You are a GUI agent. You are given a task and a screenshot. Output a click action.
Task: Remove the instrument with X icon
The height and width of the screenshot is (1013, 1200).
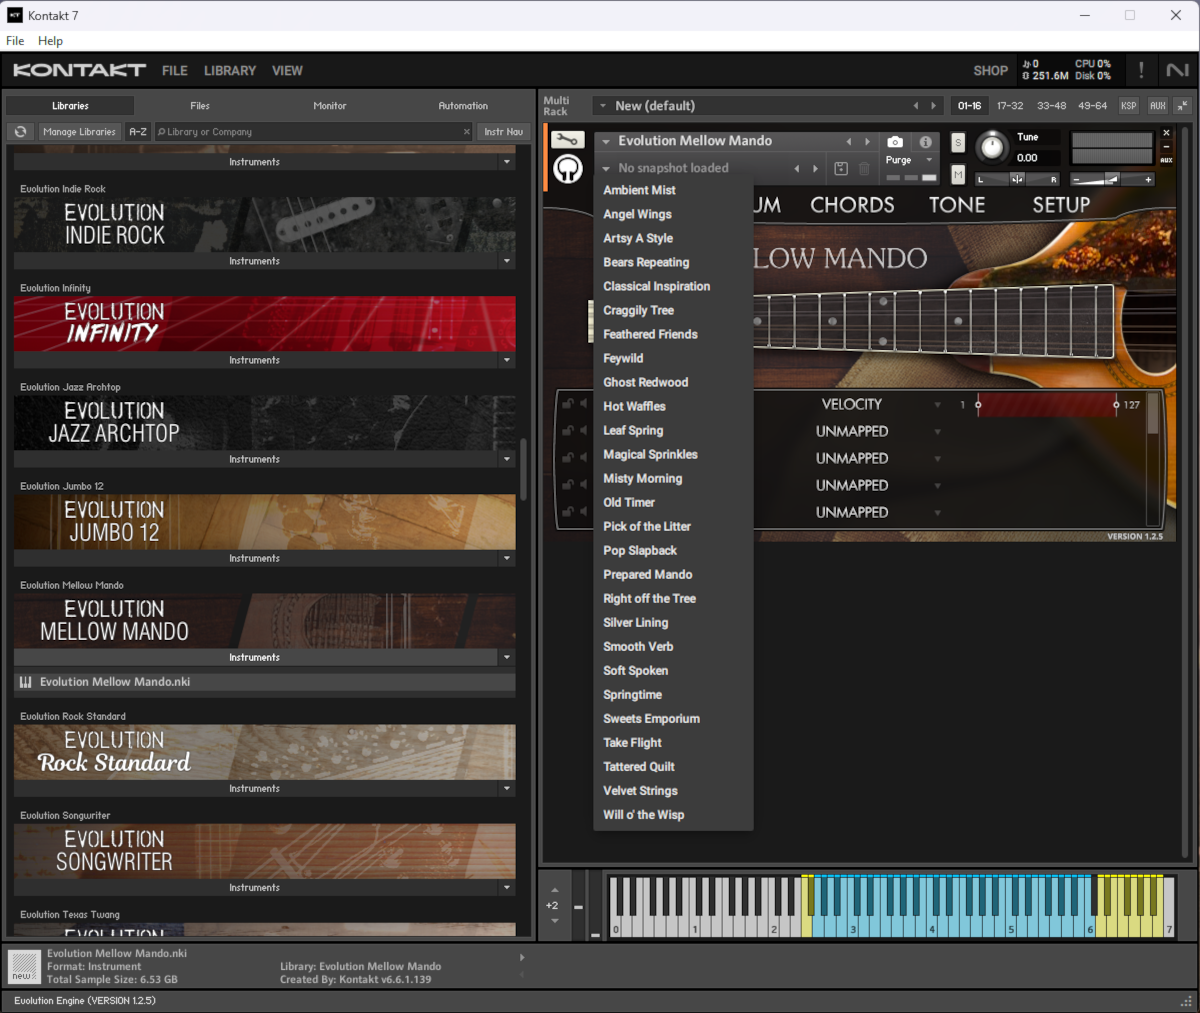pyautogui.click(x=1166, y=133)
